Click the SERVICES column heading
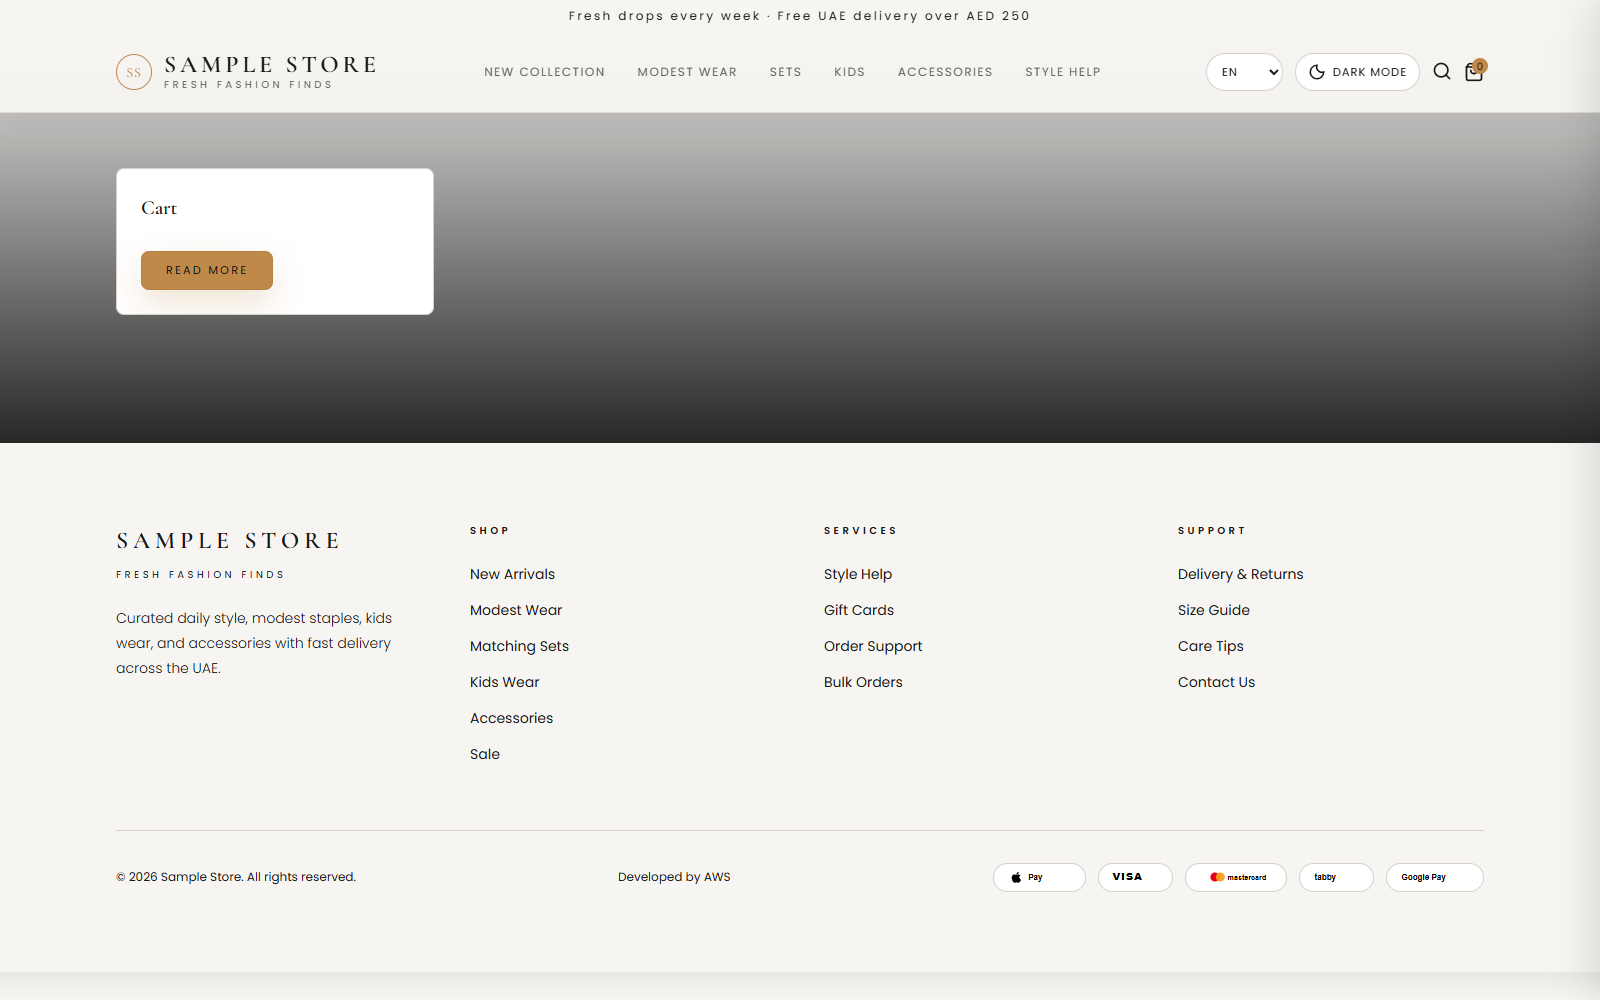This screenshot has height=1000, width=1600. click(x=861, y=531)
